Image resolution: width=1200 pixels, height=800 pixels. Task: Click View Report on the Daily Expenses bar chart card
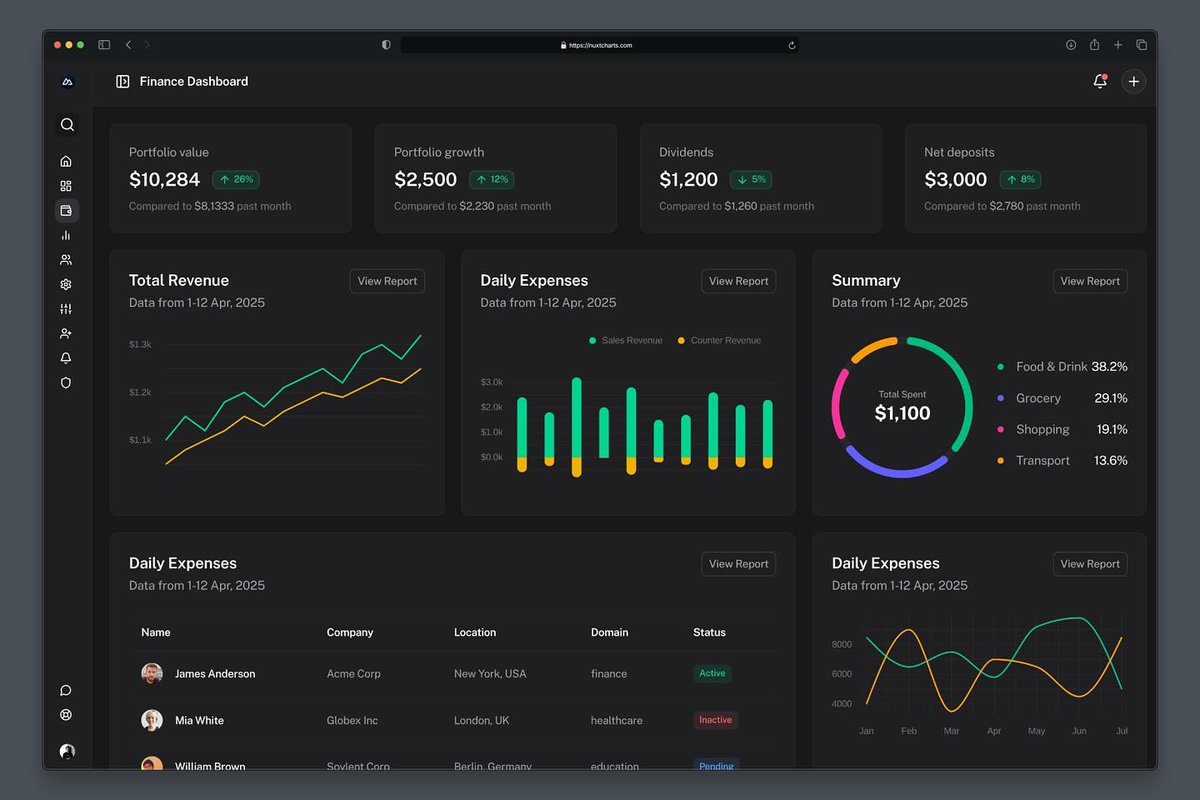[738, 281]
